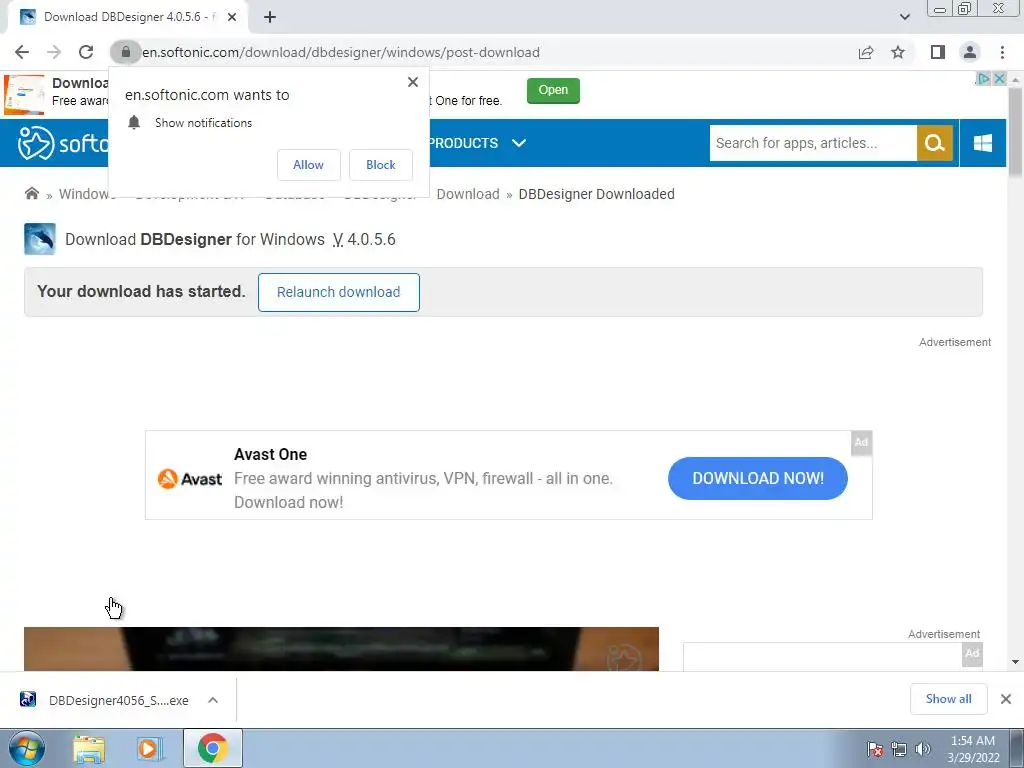1024x768 pixels.
Task: Click the browser Forward arrow
Action: click(54, 52)
